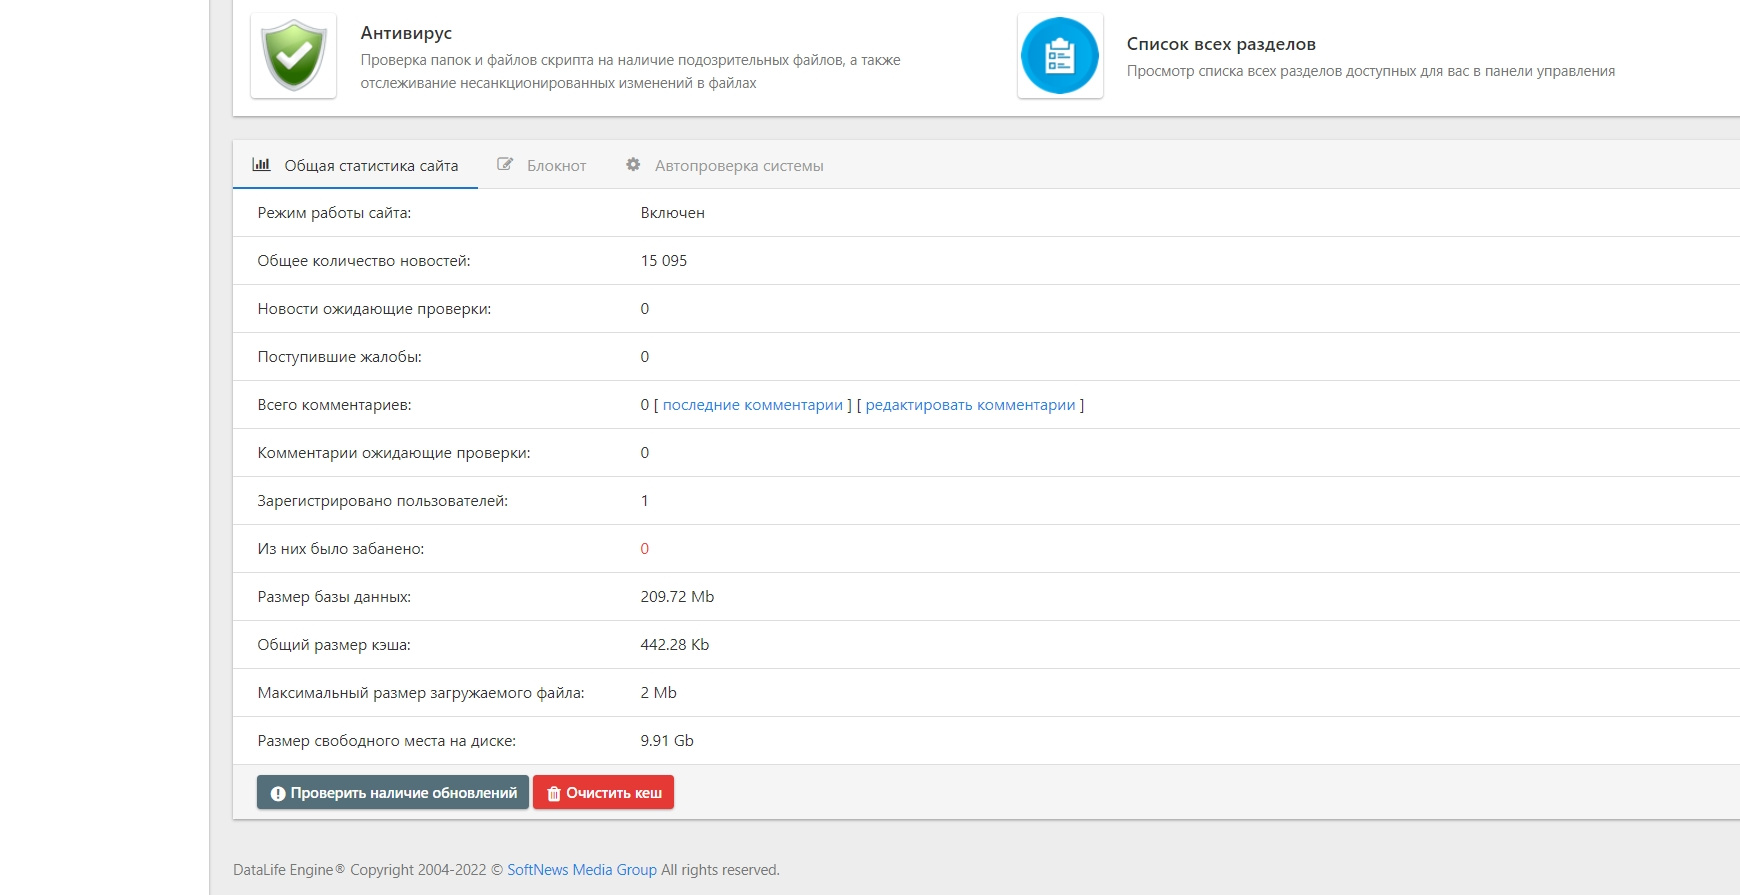Click the red banned users count zero
Viewport: 1740px width, 895px height.
tap(645, 549)
